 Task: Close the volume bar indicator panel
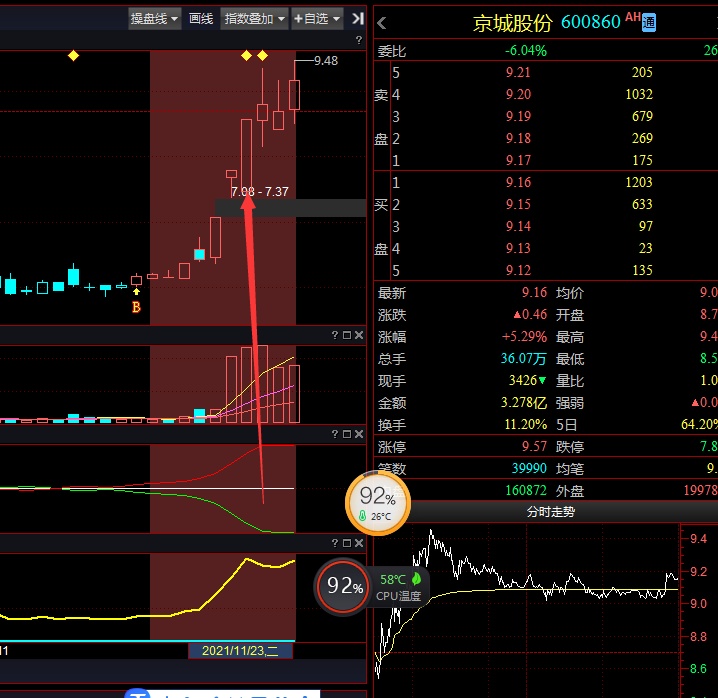(359, 335)
